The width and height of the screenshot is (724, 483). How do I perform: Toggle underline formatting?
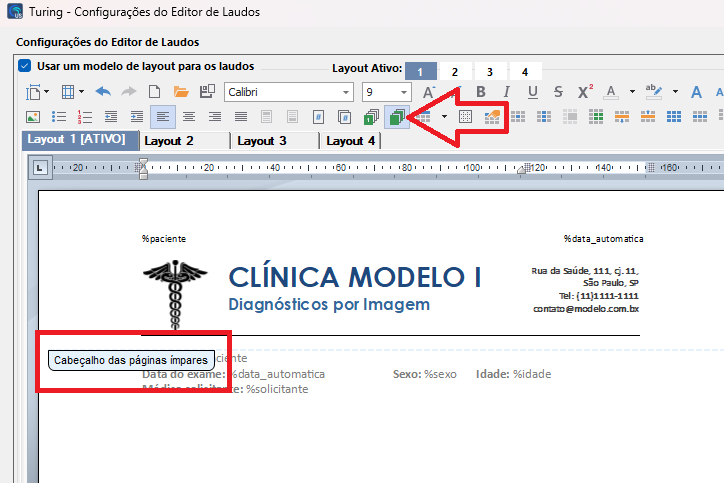533,92
